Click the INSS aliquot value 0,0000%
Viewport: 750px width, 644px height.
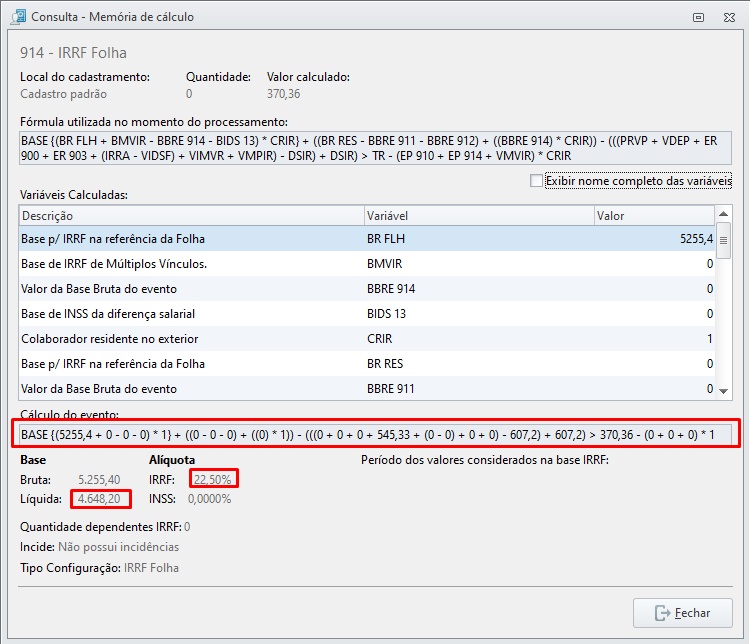click(210, 499)
